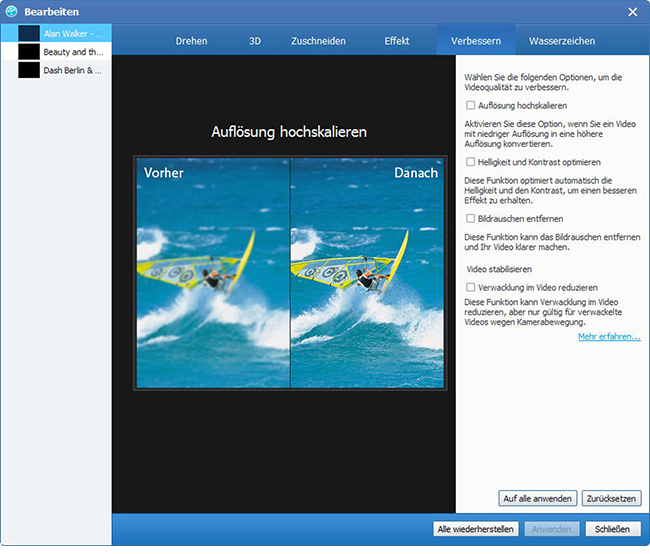Open the 3D tab
Screen dimensions: 650x554
256,41
